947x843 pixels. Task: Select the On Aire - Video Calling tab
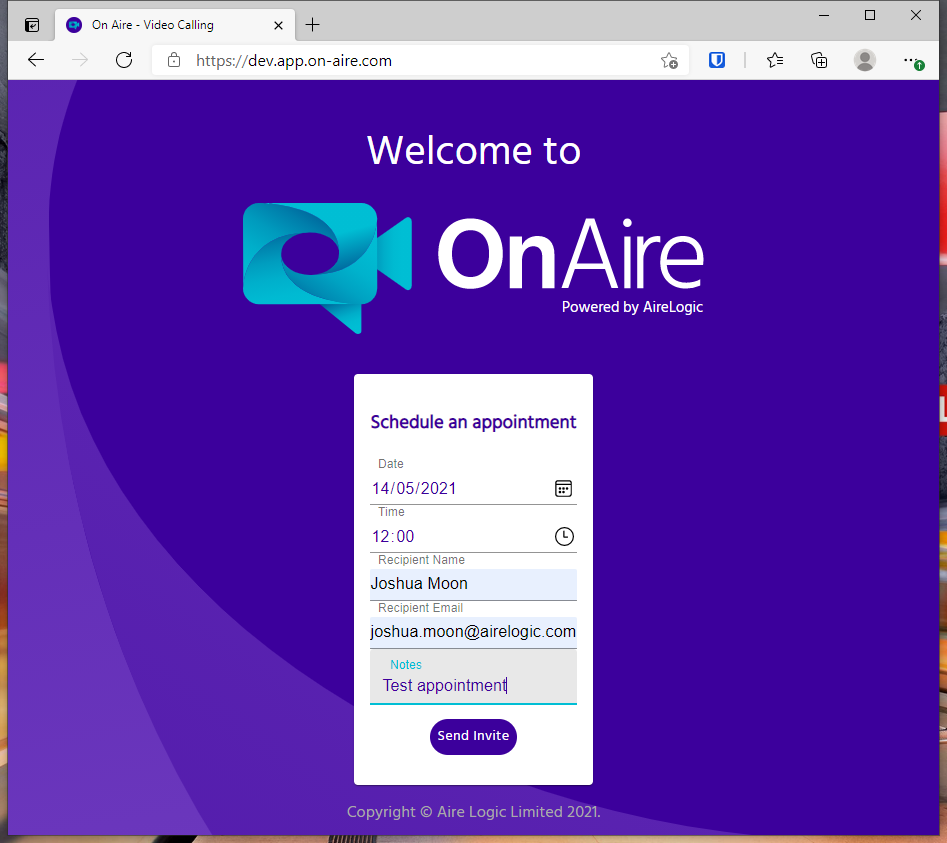[x=160, y=25]
